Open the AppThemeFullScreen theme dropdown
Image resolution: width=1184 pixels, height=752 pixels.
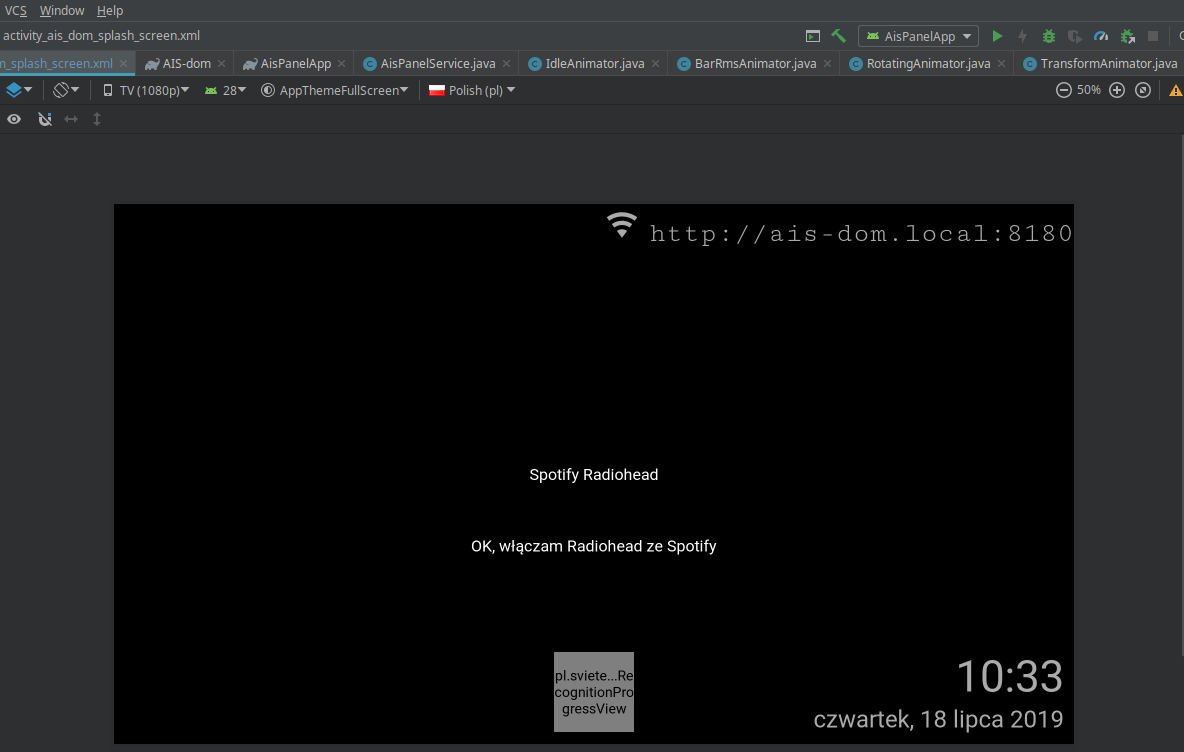(x=335, y=90)
